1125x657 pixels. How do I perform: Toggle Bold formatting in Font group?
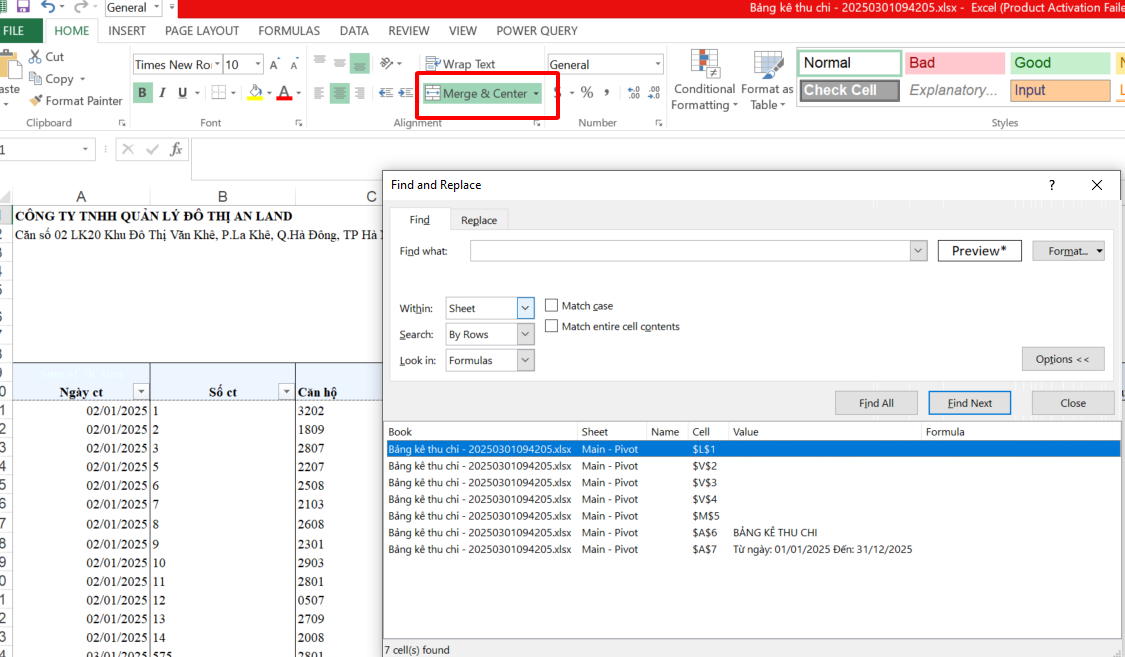(x=142, y=93)
